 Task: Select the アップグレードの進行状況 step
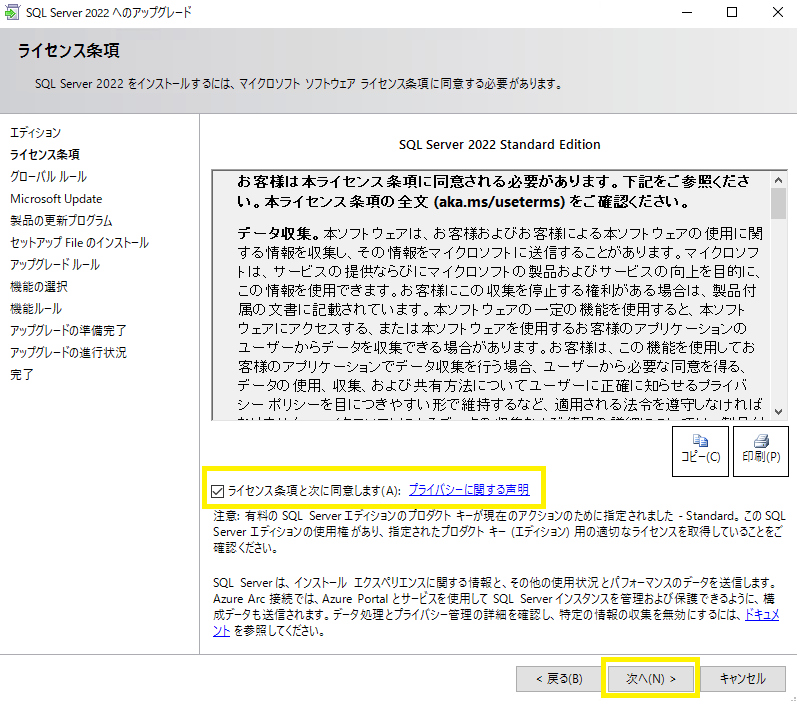(x=69, y=353)
